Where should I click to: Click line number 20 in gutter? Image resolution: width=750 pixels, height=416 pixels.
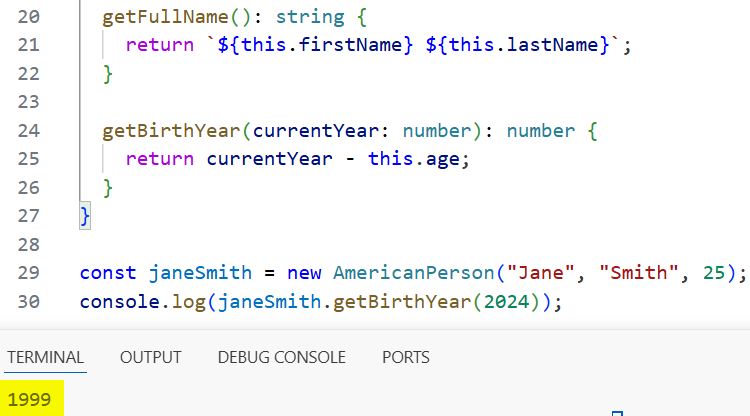[x=29, y=17]
